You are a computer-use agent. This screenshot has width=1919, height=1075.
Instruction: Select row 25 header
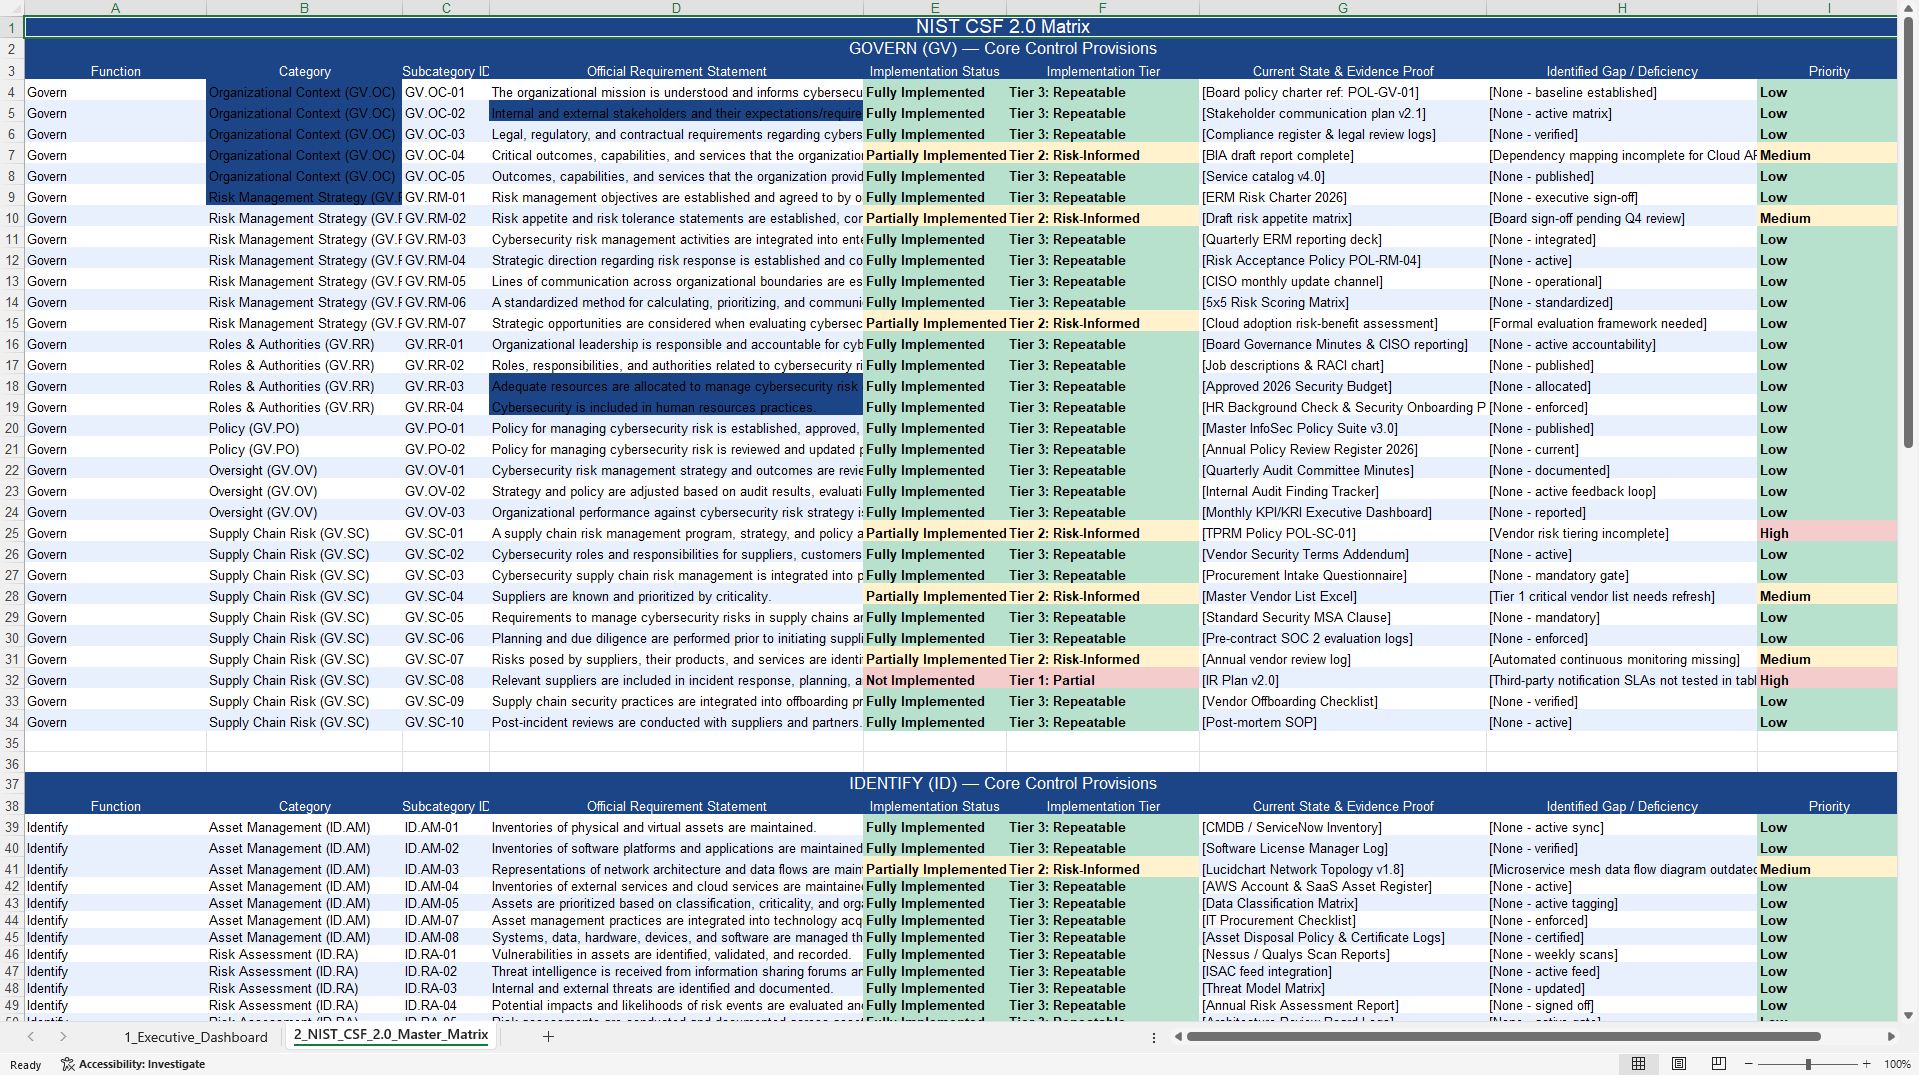tap(12, 534)
